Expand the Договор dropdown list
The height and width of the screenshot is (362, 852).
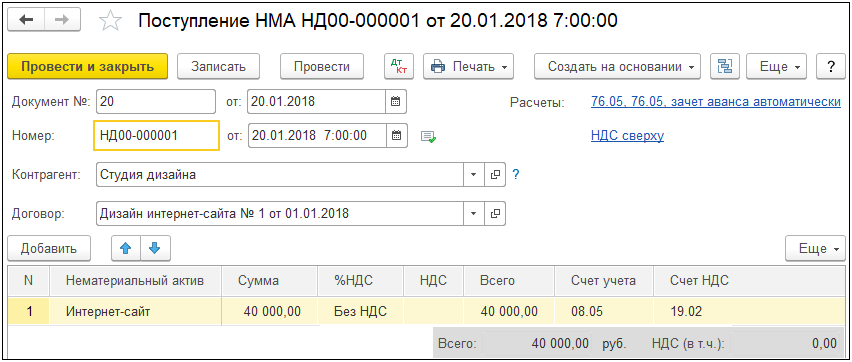473,214
